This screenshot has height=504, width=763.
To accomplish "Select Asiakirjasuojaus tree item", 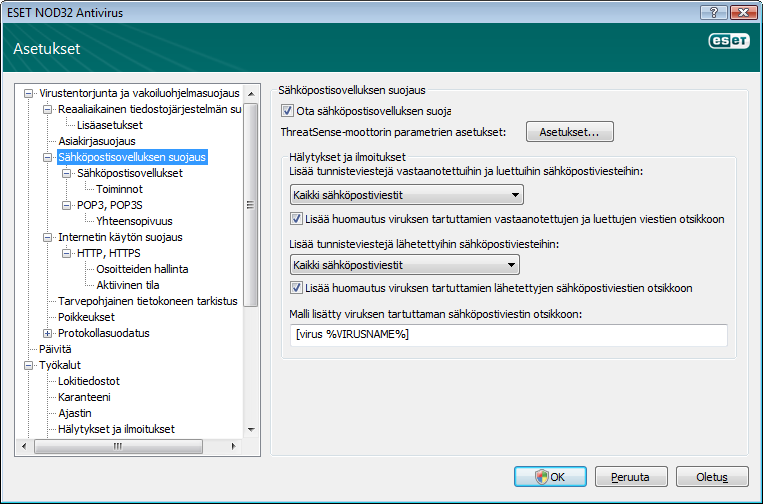I will [97, 141].
